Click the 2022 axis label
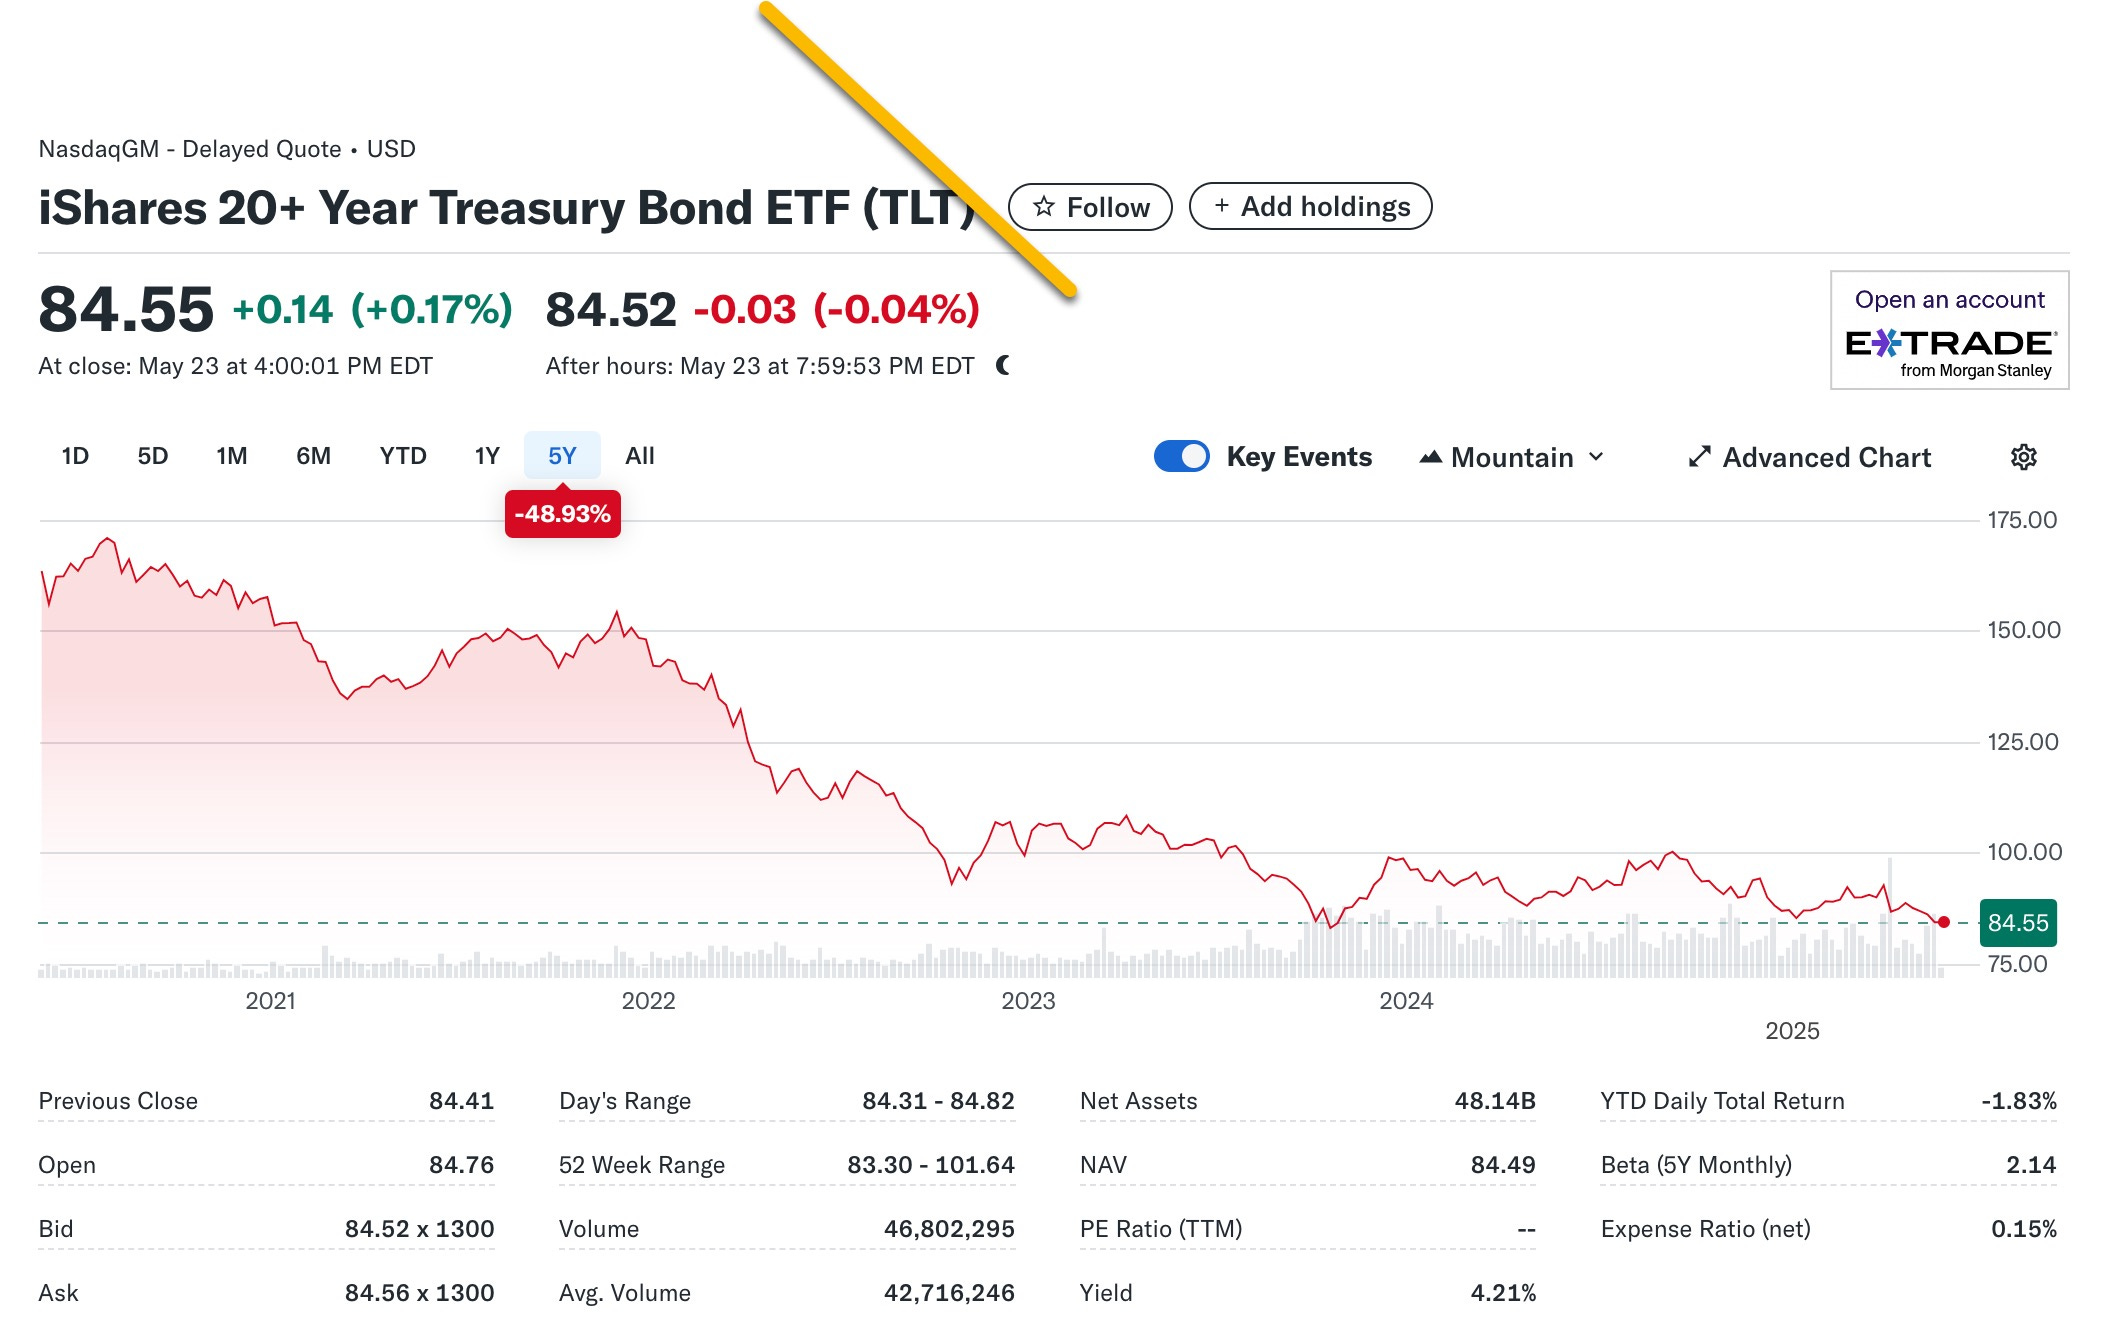The width and height of the screenshot is (2116, 1336). point(648,1001)
